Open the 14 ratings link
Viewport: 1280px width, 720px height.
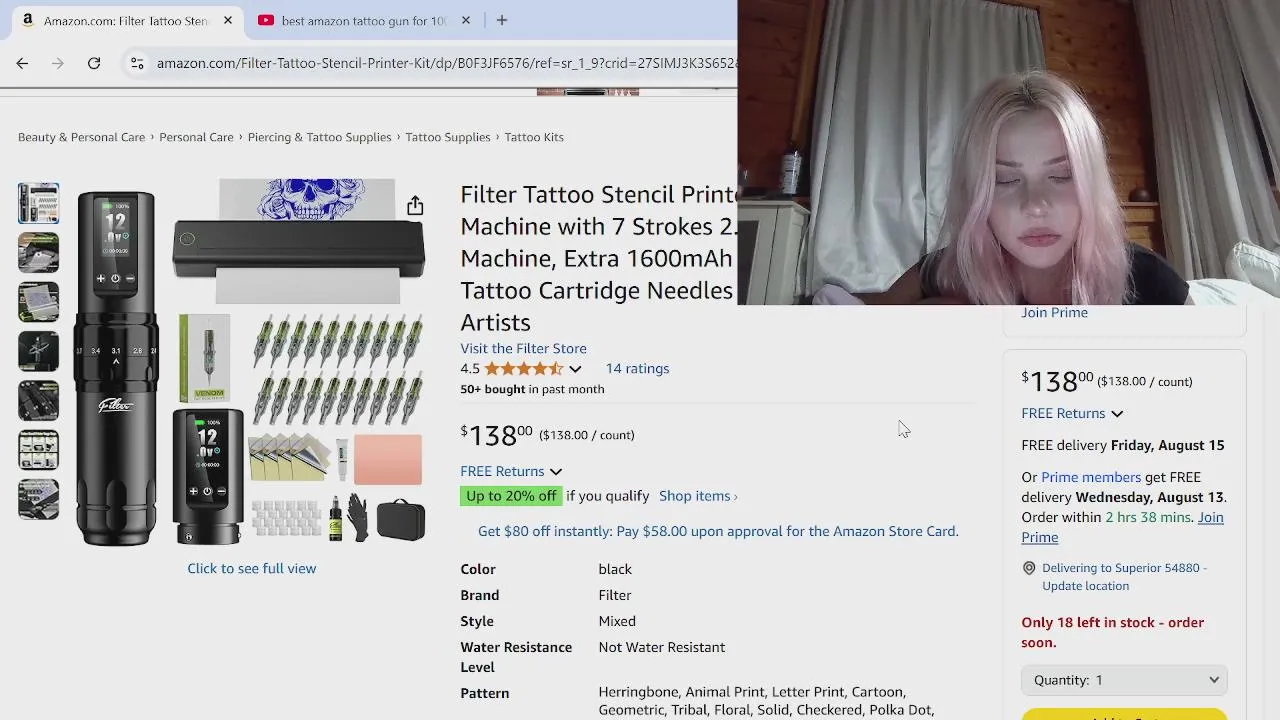pos(637,368)
